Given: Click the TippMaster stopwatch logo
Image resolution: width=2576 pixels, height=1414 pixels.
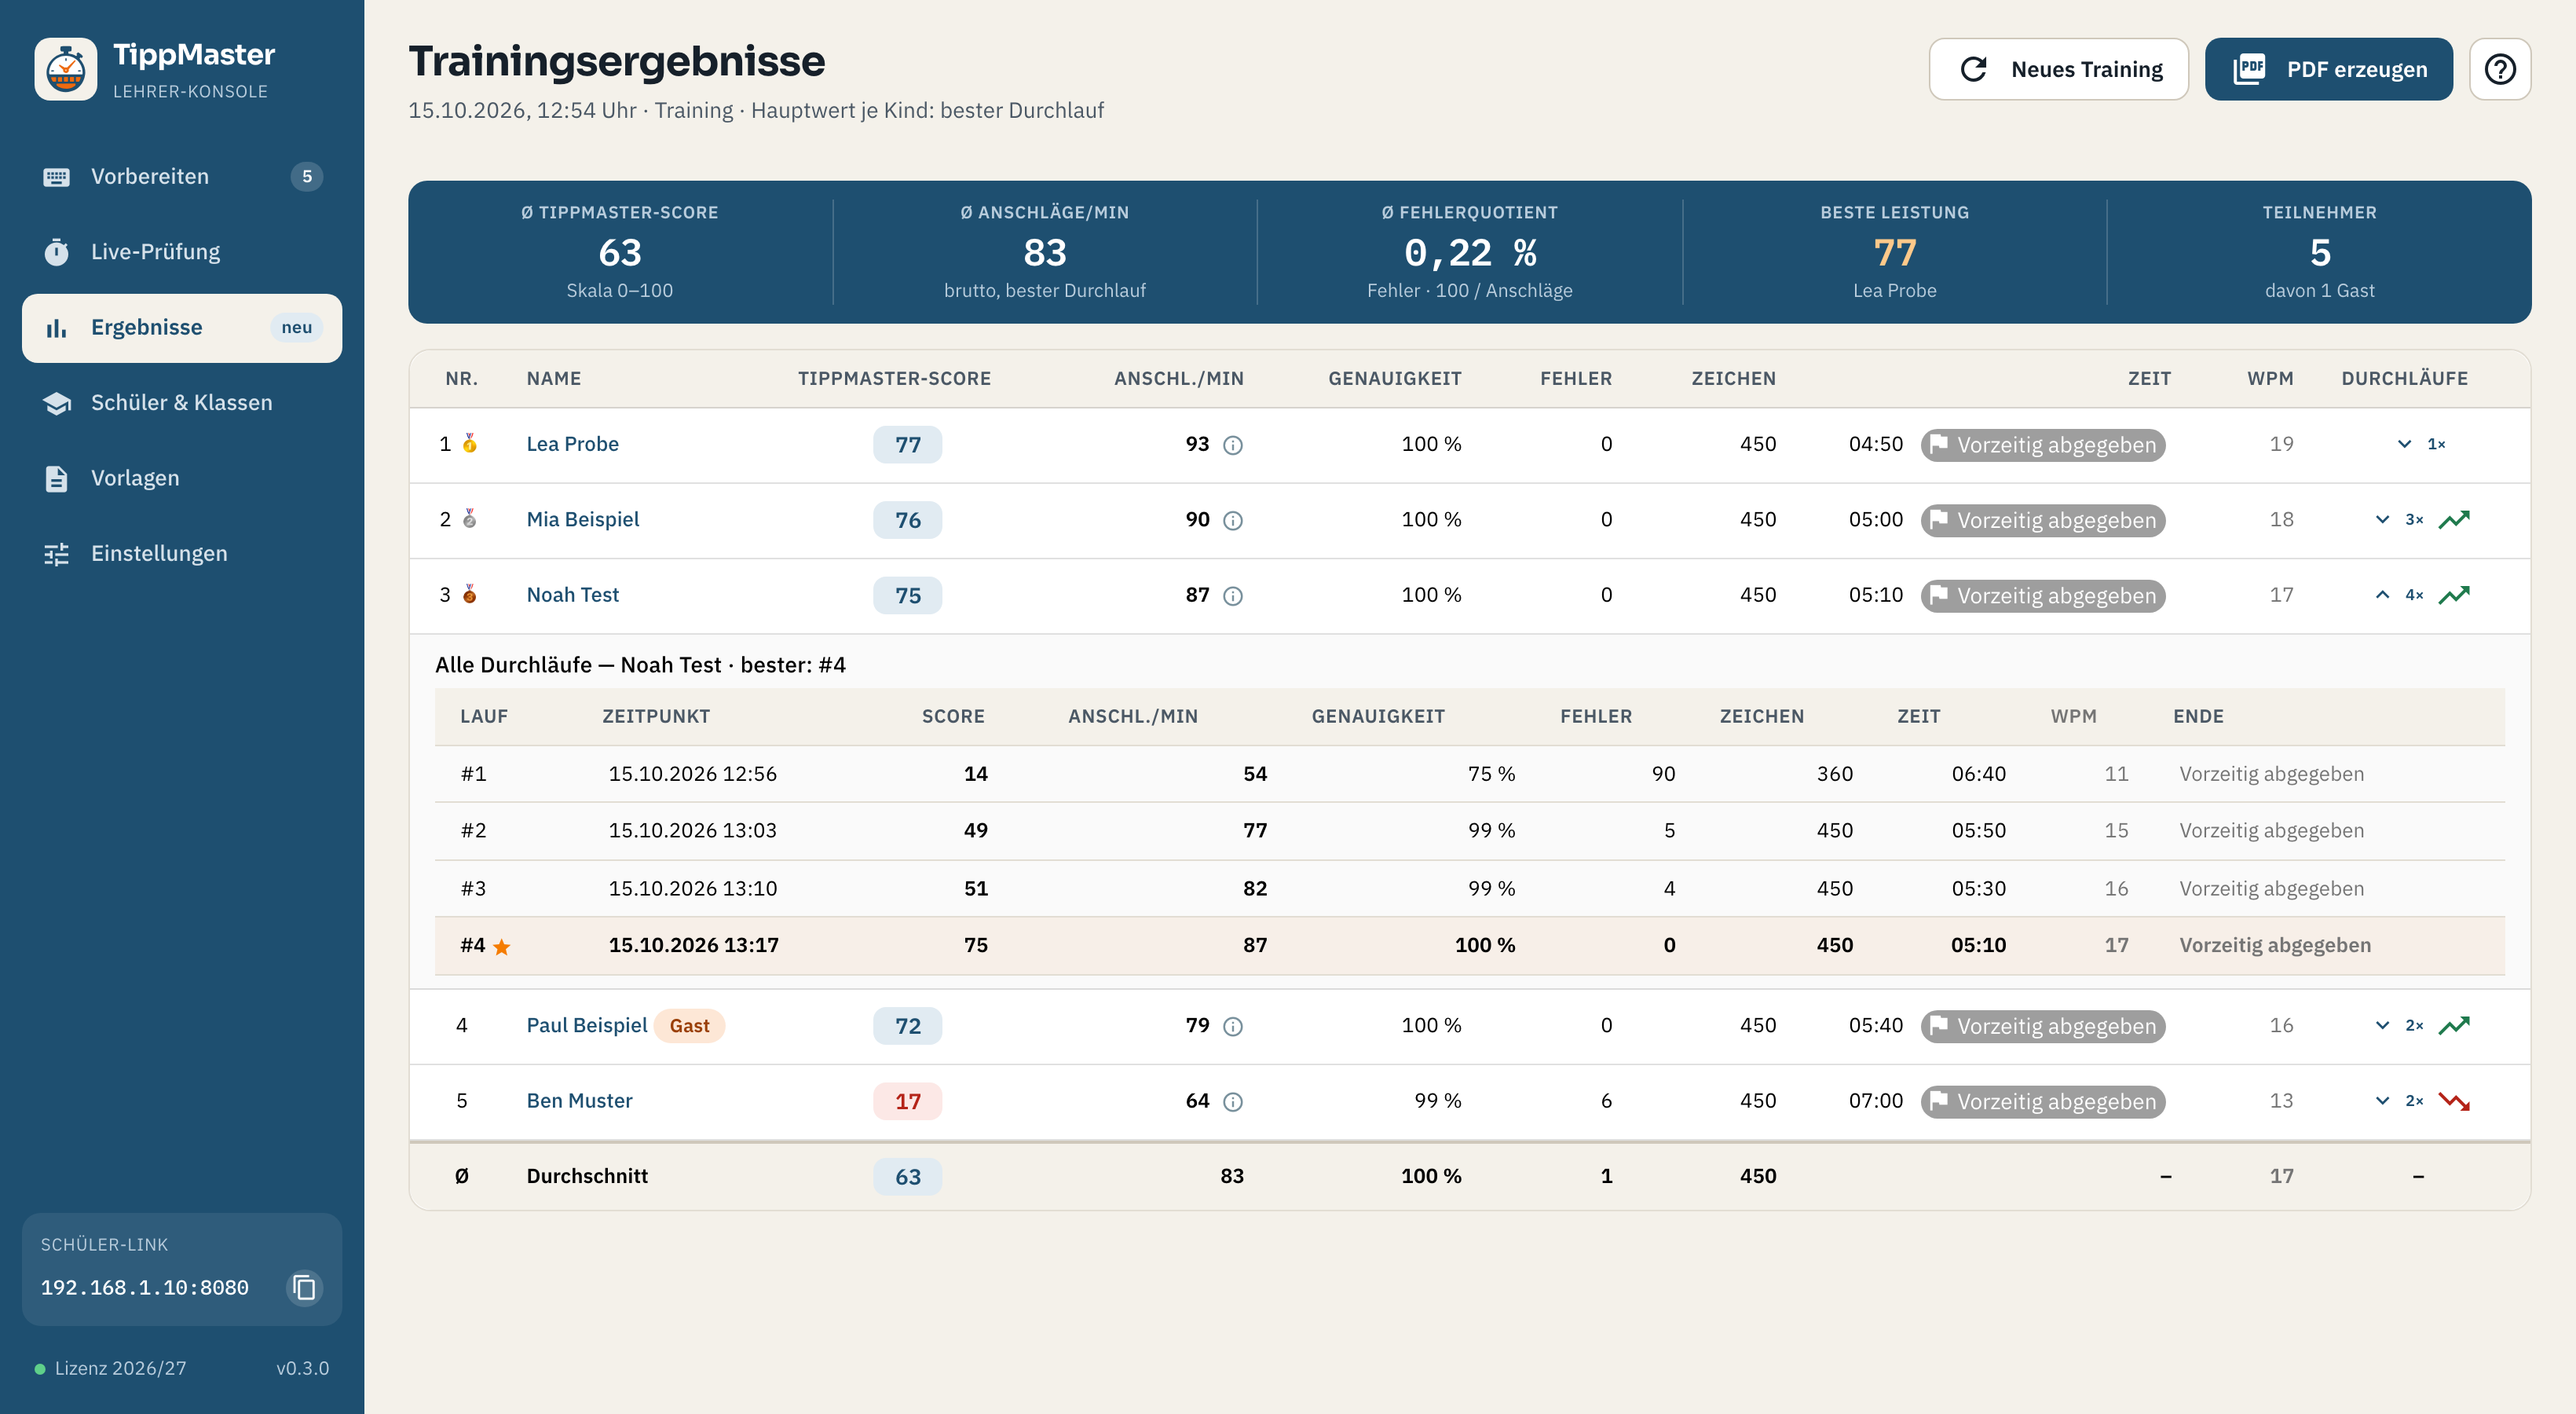Looking at the screenshot, I should [66, 69].
